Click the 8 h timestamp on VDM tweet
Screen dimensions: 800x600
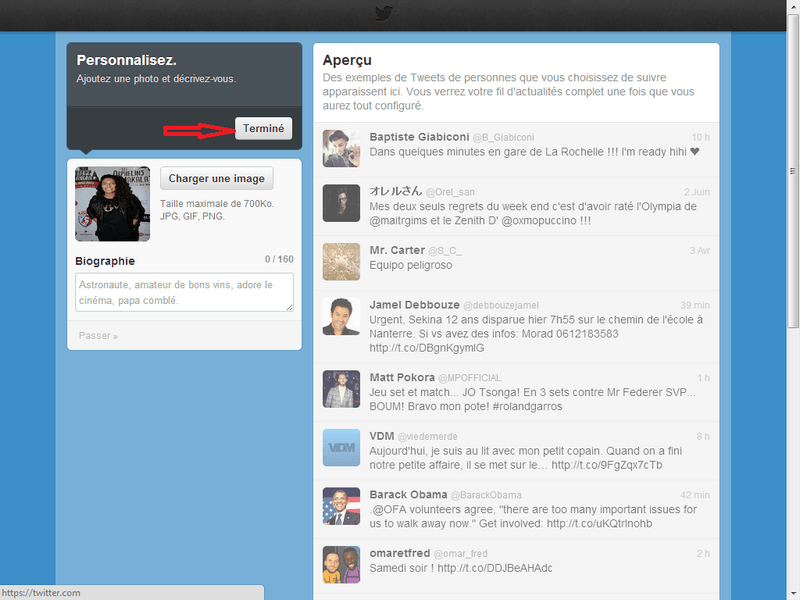tap(703, 436)
